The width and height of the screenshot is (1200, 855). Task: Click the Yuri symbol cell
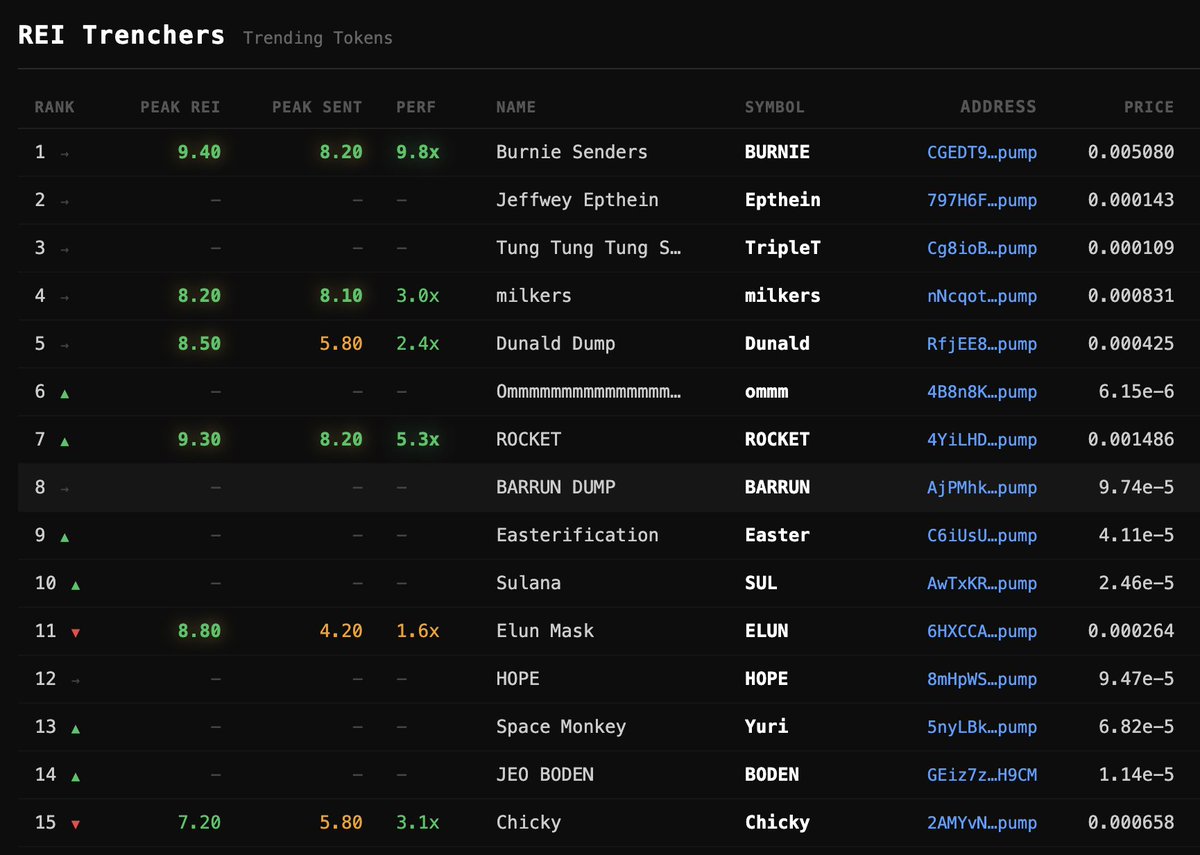766,727
